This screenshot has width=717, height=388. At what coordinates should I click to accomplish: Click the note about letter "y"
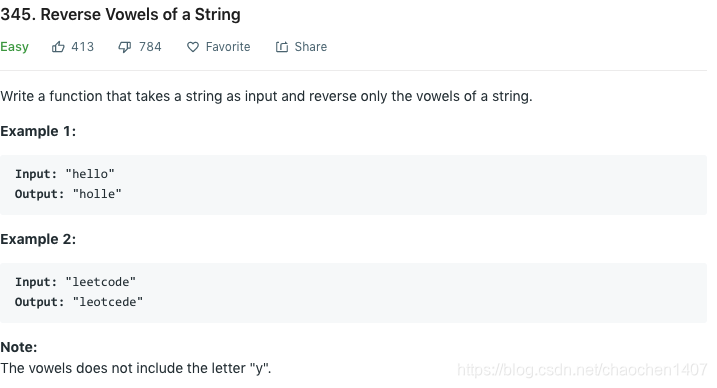136,368
